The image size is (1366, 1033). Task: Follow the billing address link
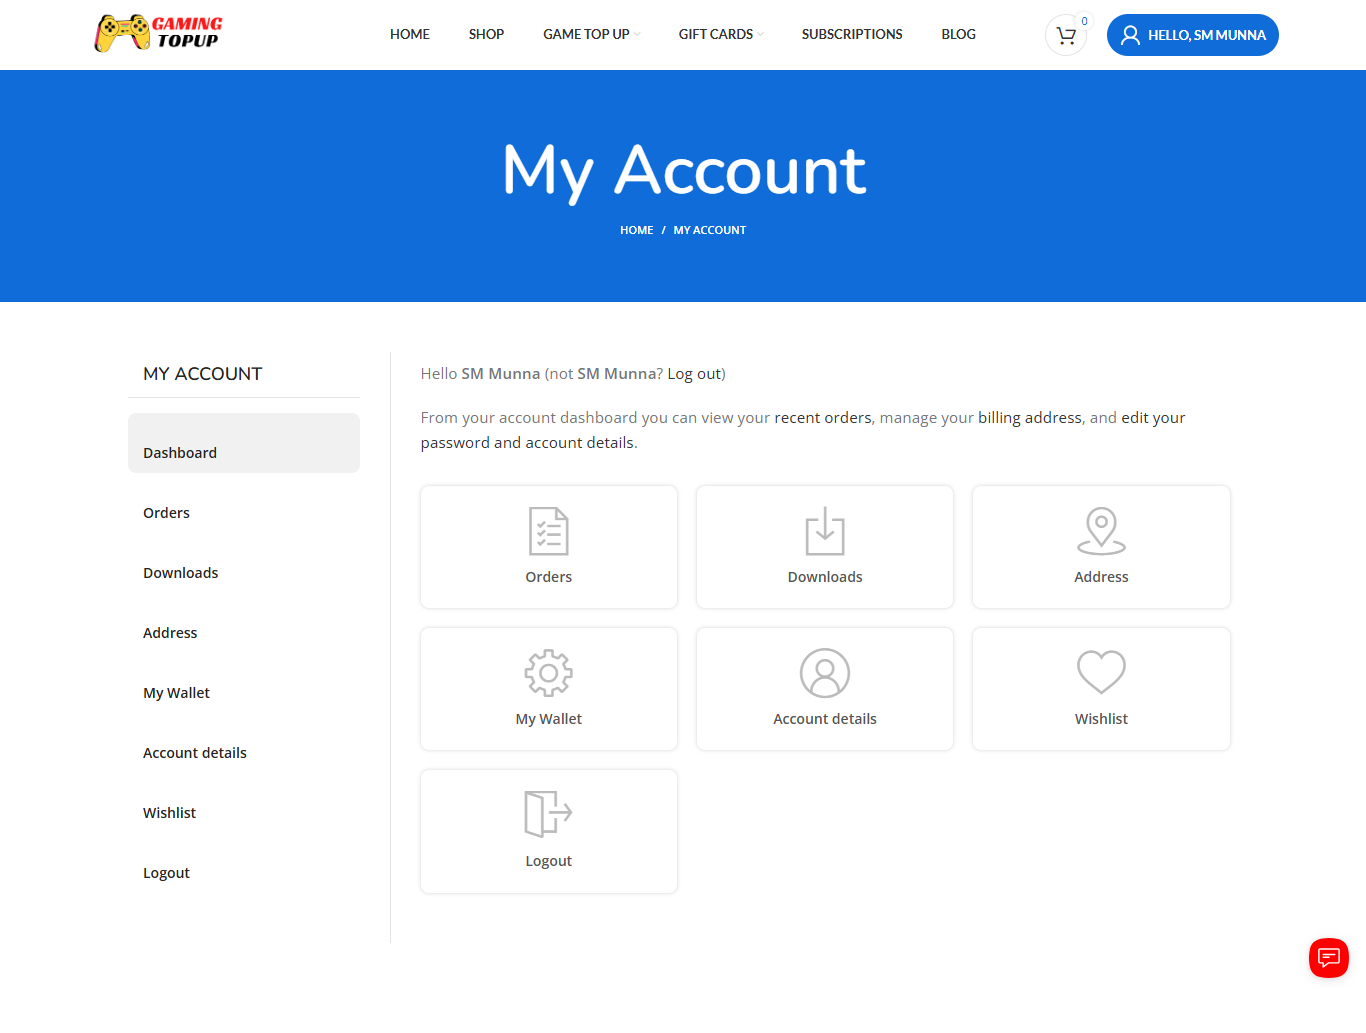tap(1030, 418)
